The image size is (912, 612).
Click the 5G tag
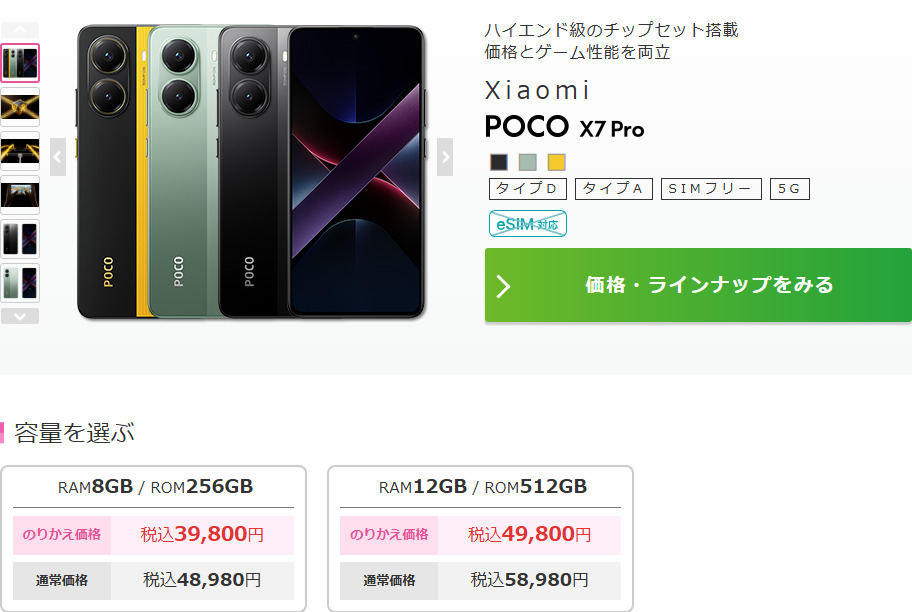[x=790, y=189]
